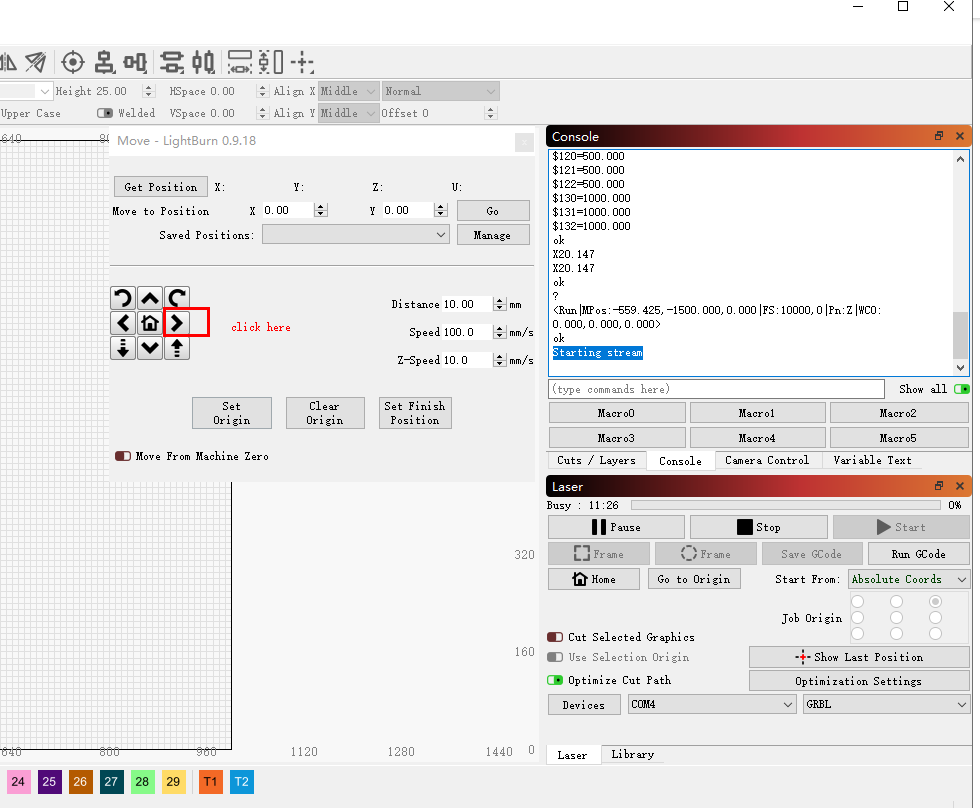Expand the Start From Absolute Coords dropdown
The image size is (980, 808).
(x=909, y=579)
